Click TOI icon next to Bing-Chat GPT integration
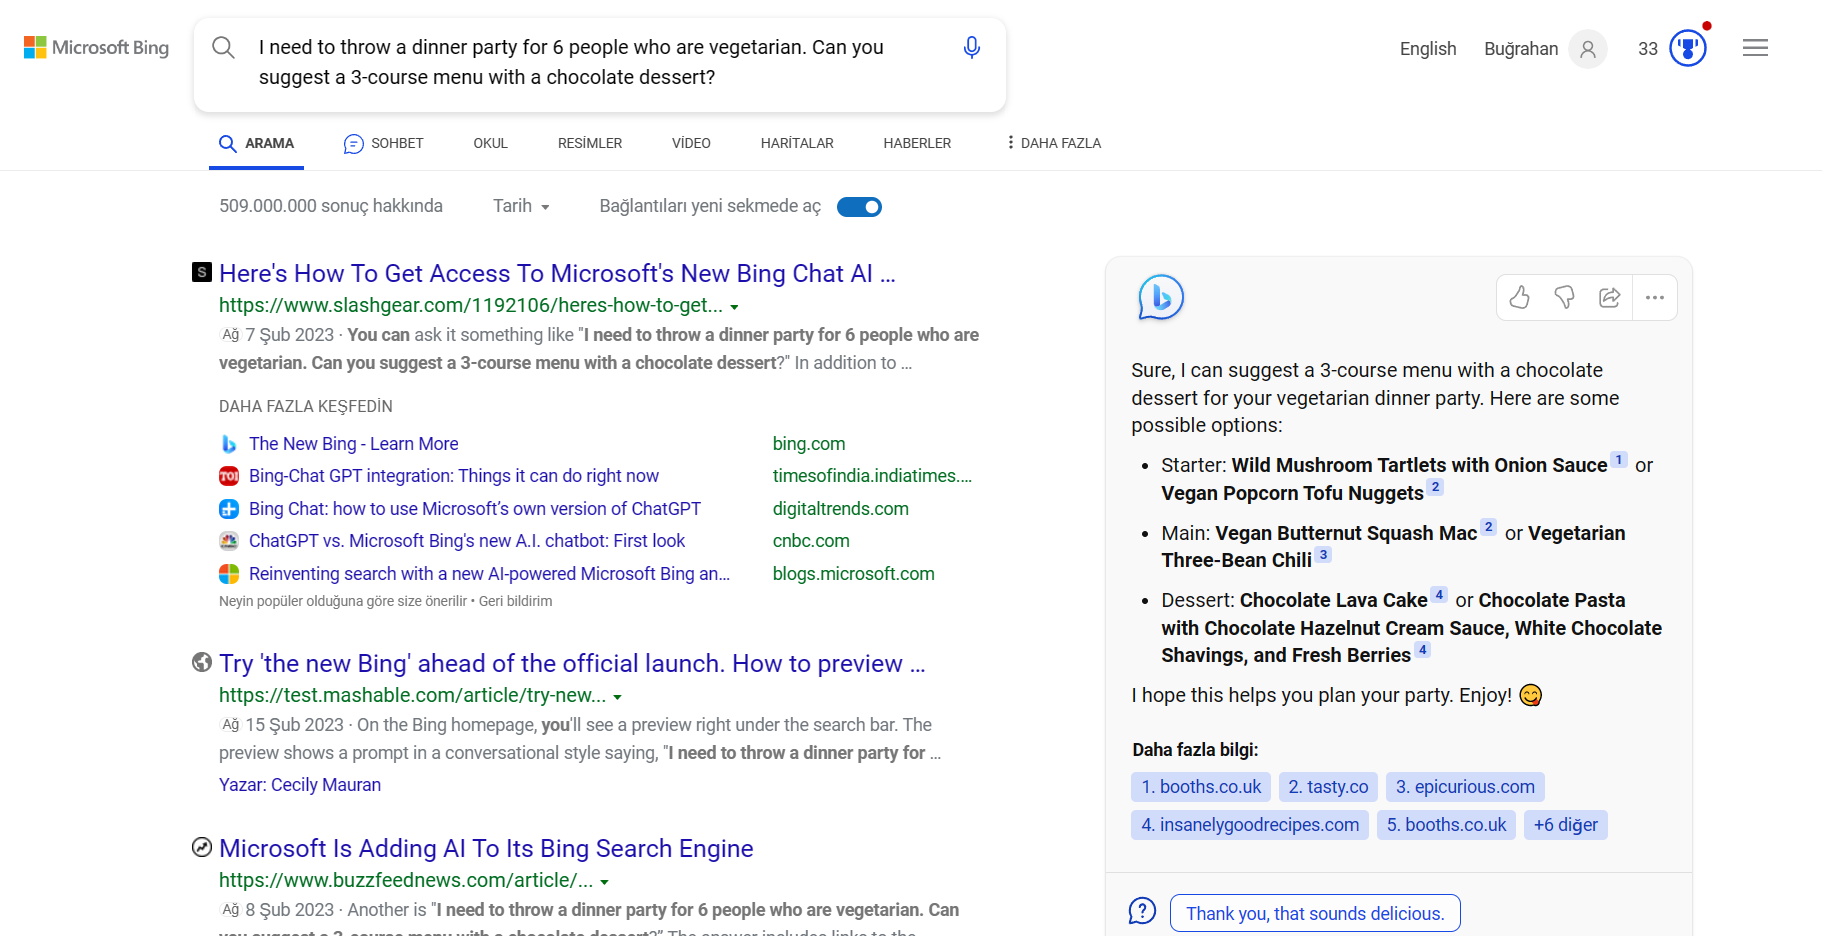This screenshot has height=936, width=1822. point(229,476)
